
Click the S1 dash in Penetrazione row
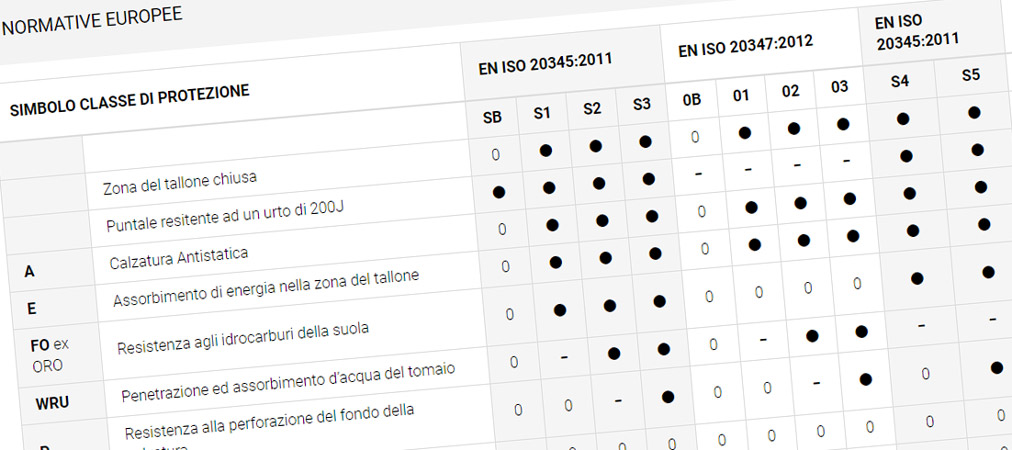pyautogui.click(x=564, y=356)
